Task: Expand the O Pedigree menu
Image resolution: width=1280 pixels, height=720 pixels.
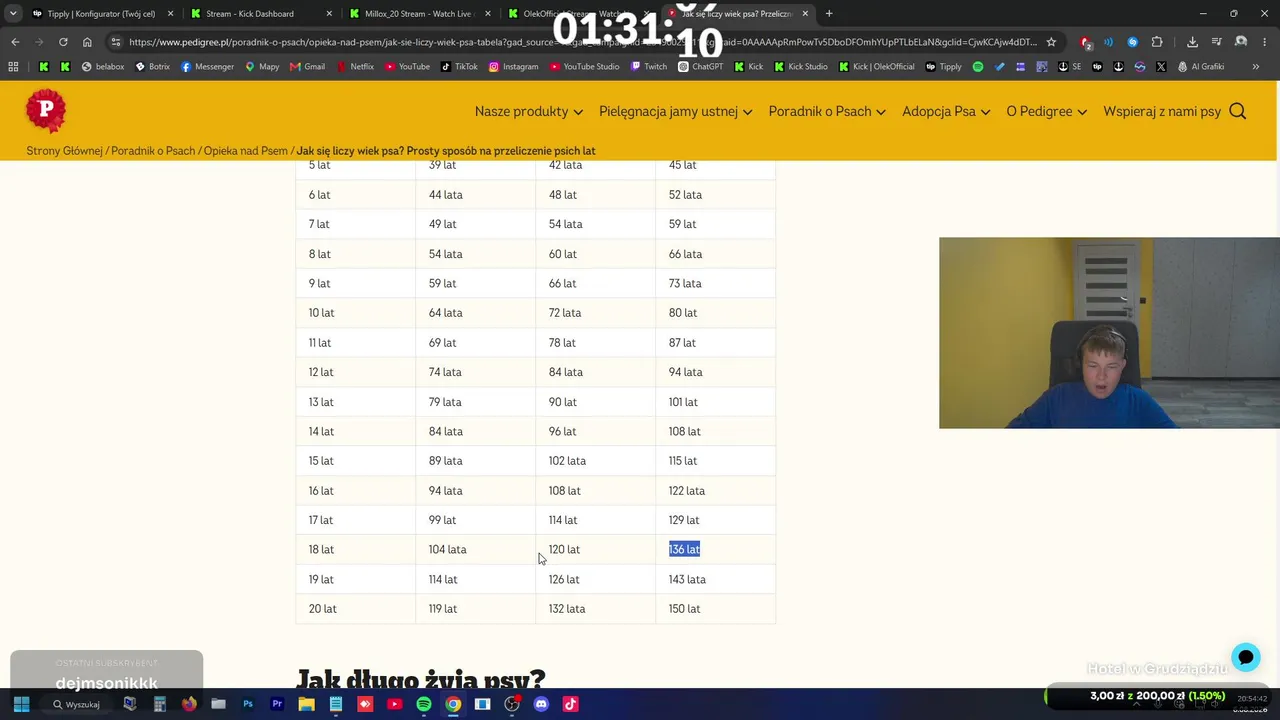Action: (1046, 111)
